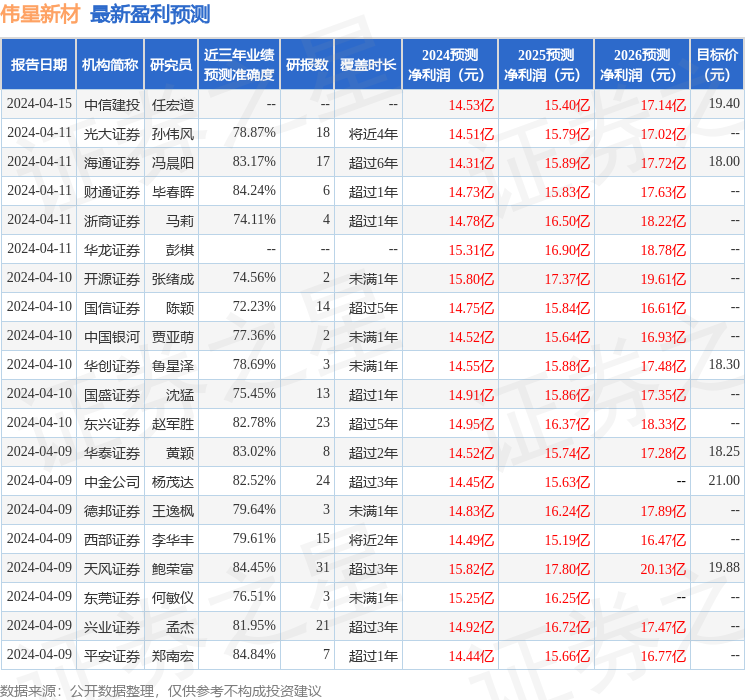Click analyst name 孙伟风
This screenshot has height=700, width=745.
(x=173, y=134)
